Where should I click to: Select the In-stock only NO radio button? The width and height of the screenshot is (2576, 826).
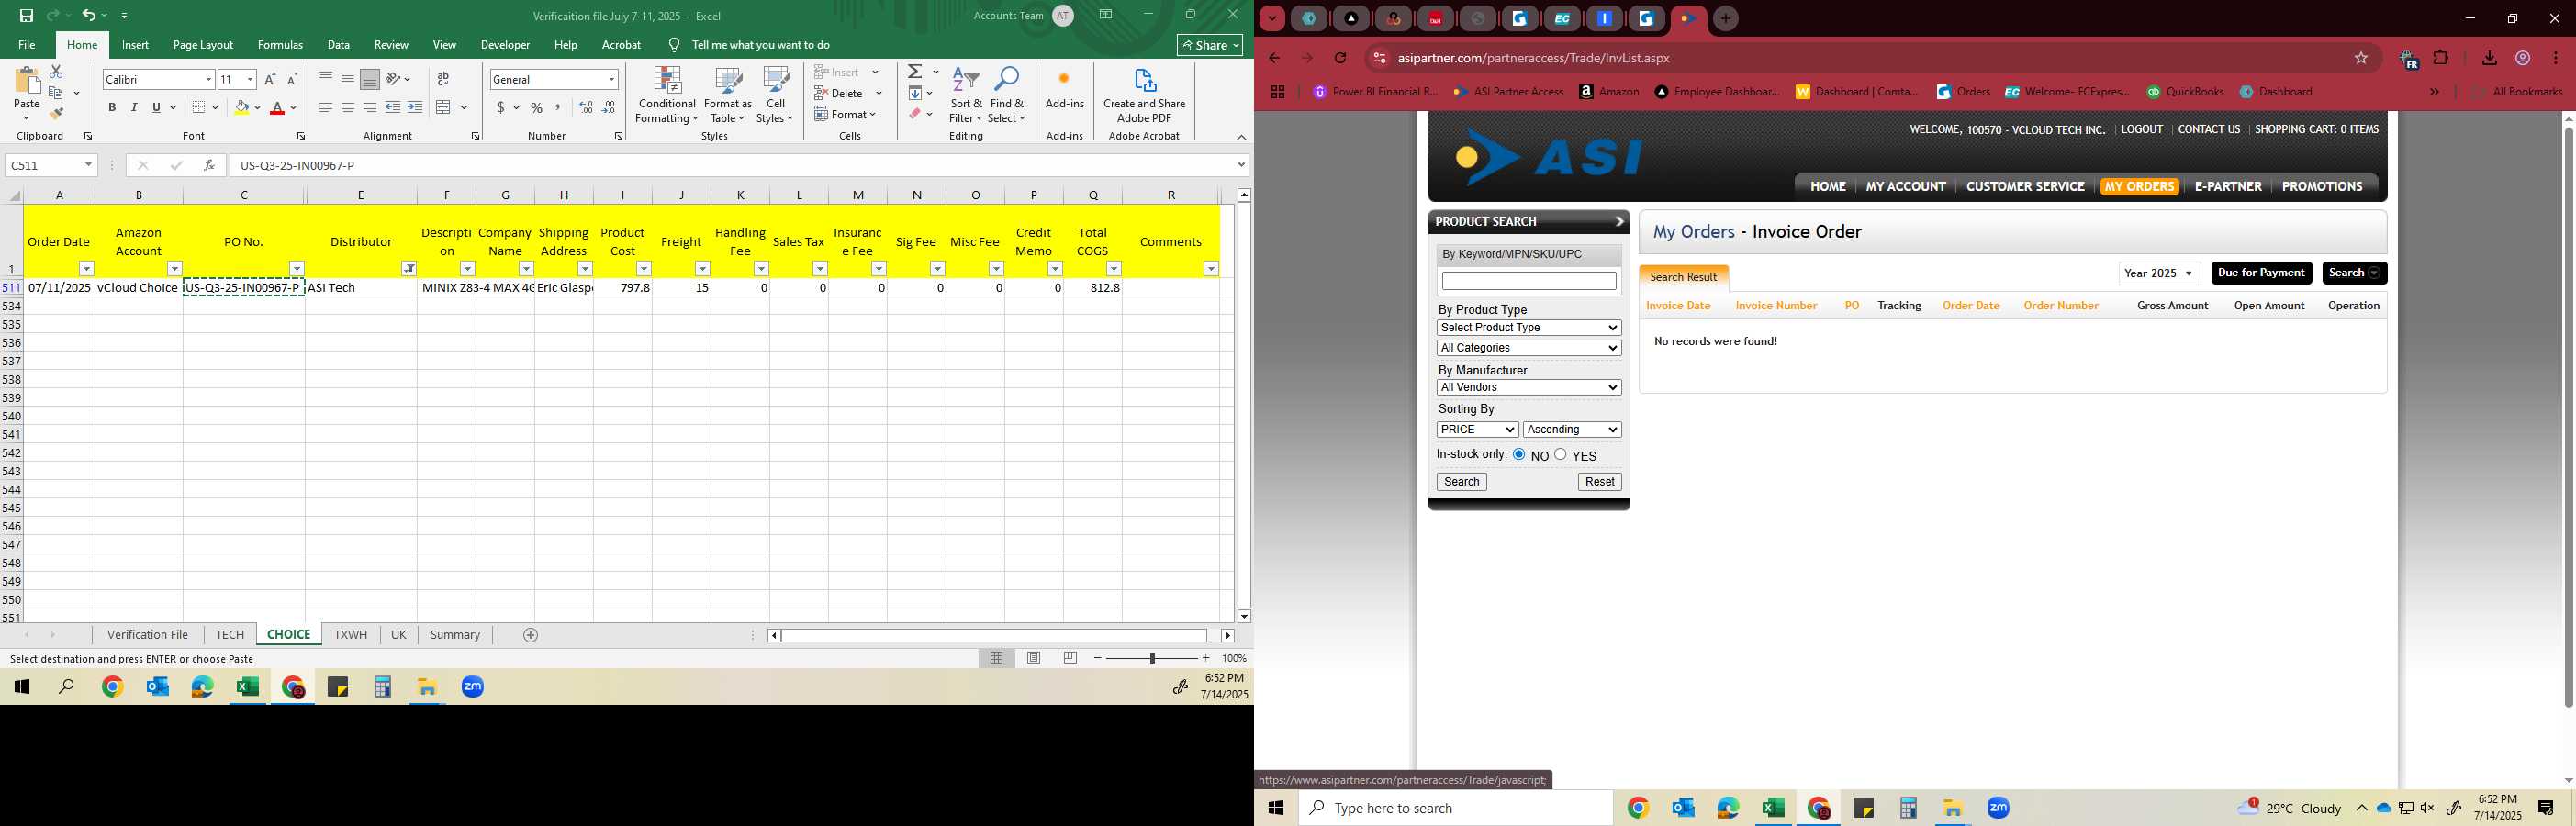(1519, 454)
